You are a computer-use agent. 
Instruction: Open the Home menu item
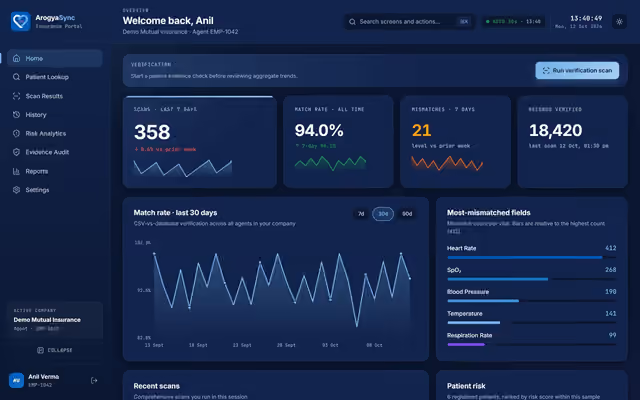pos(55,58)
